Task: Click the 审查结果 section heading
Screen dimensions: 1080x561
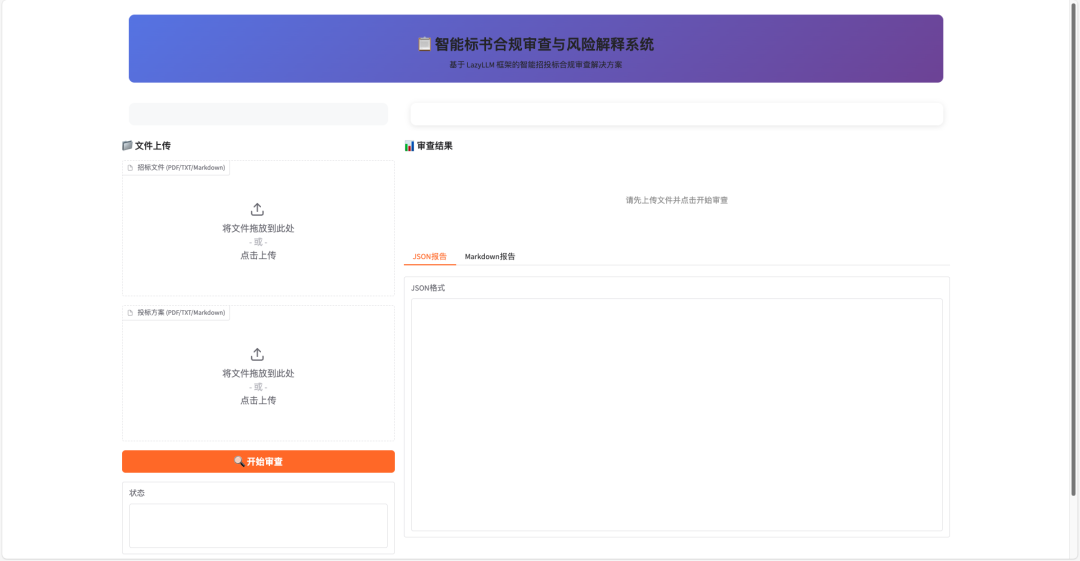Action: (x=435, y=145)
